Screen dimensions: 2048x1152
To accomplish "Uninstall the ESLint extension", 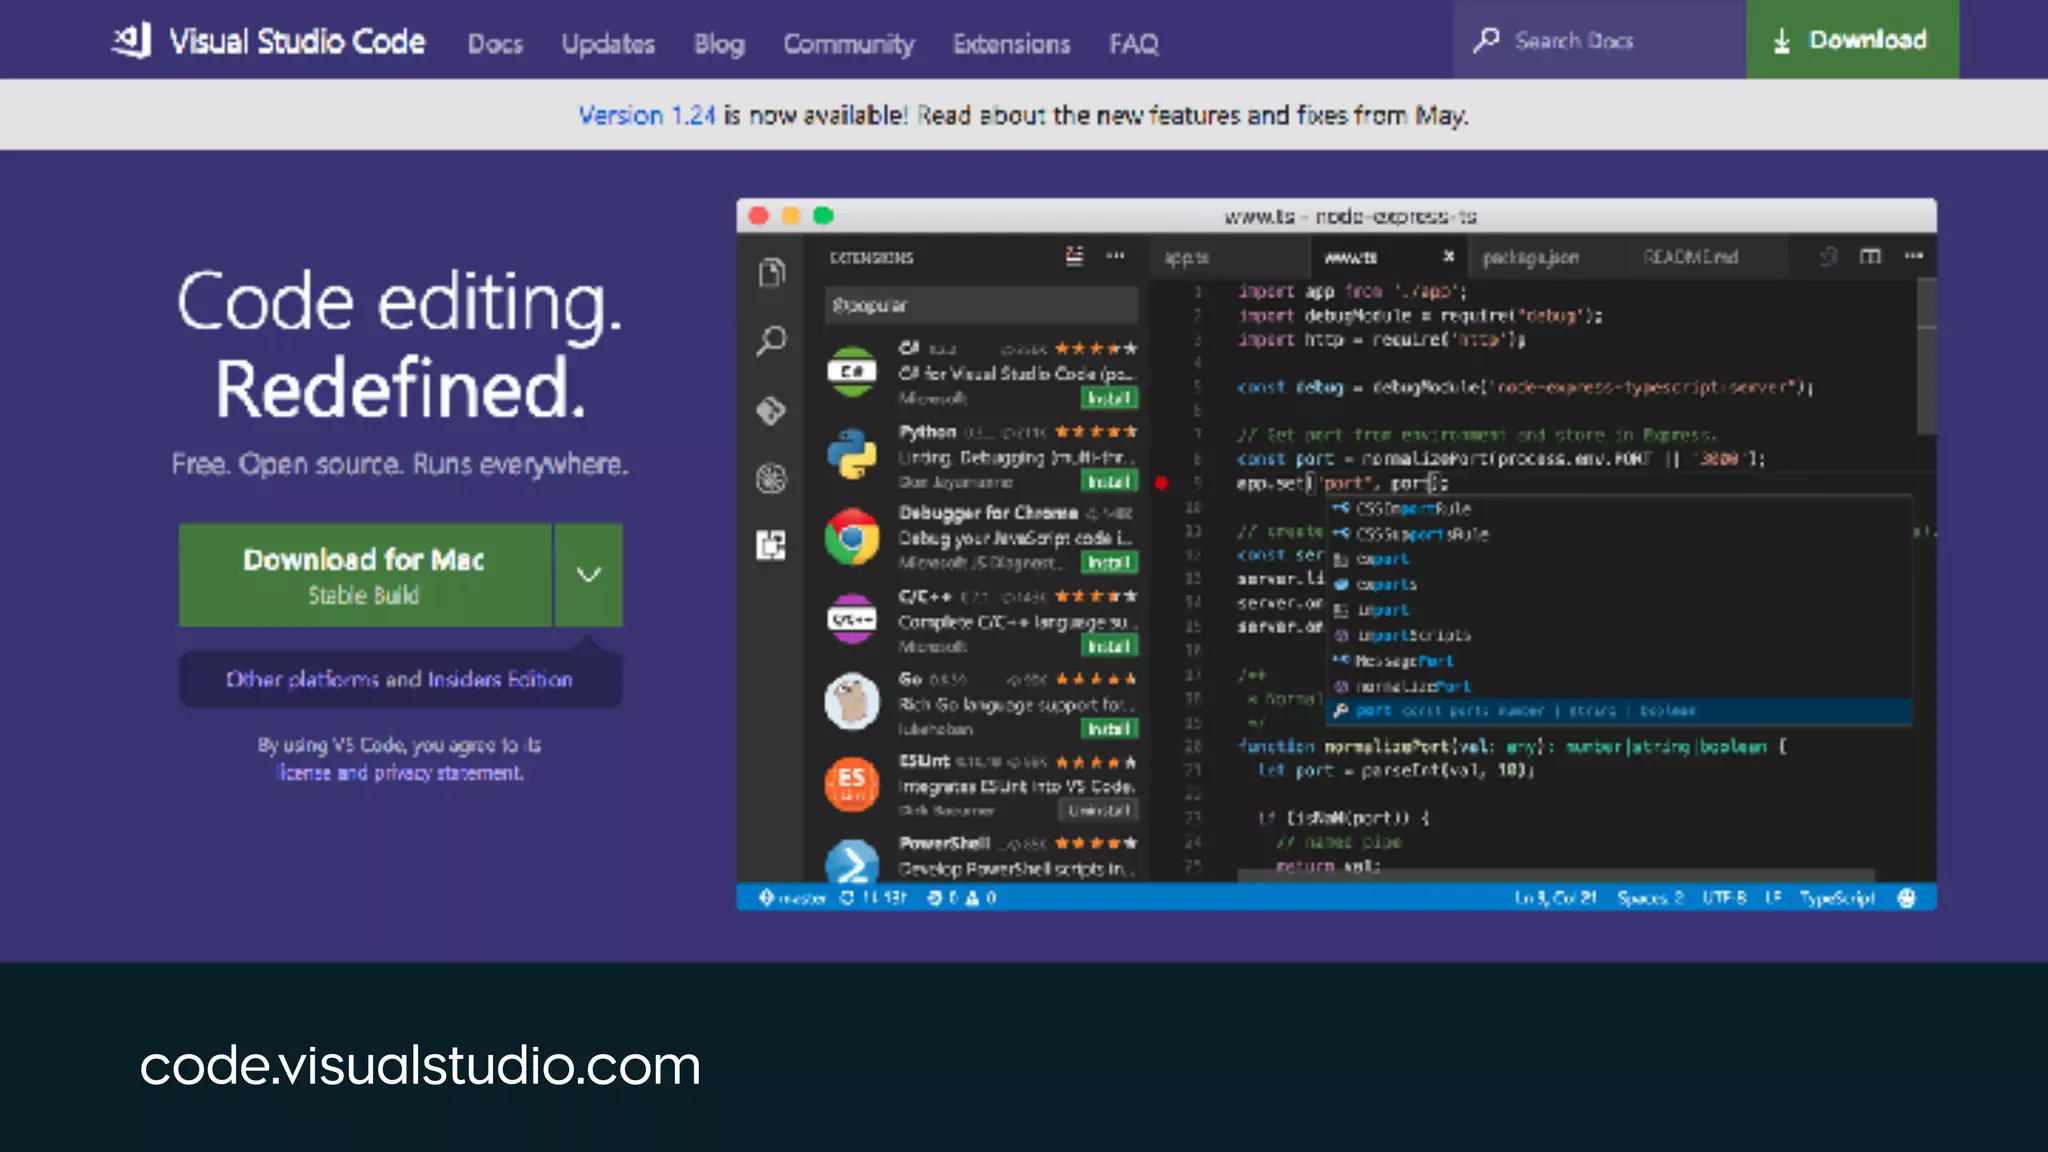I will 1099,811.
